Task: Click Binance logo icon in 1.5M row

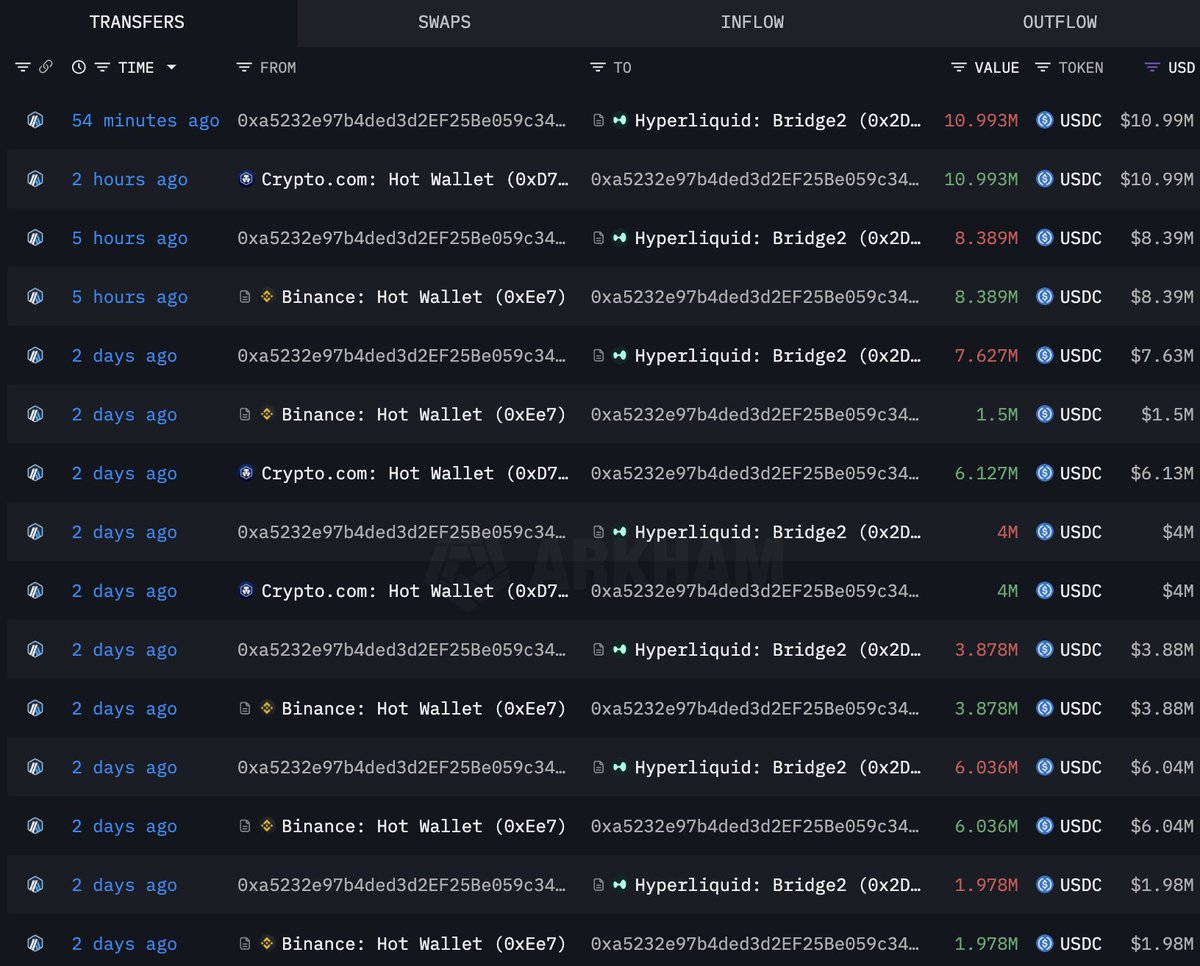Action: [267, 415]
